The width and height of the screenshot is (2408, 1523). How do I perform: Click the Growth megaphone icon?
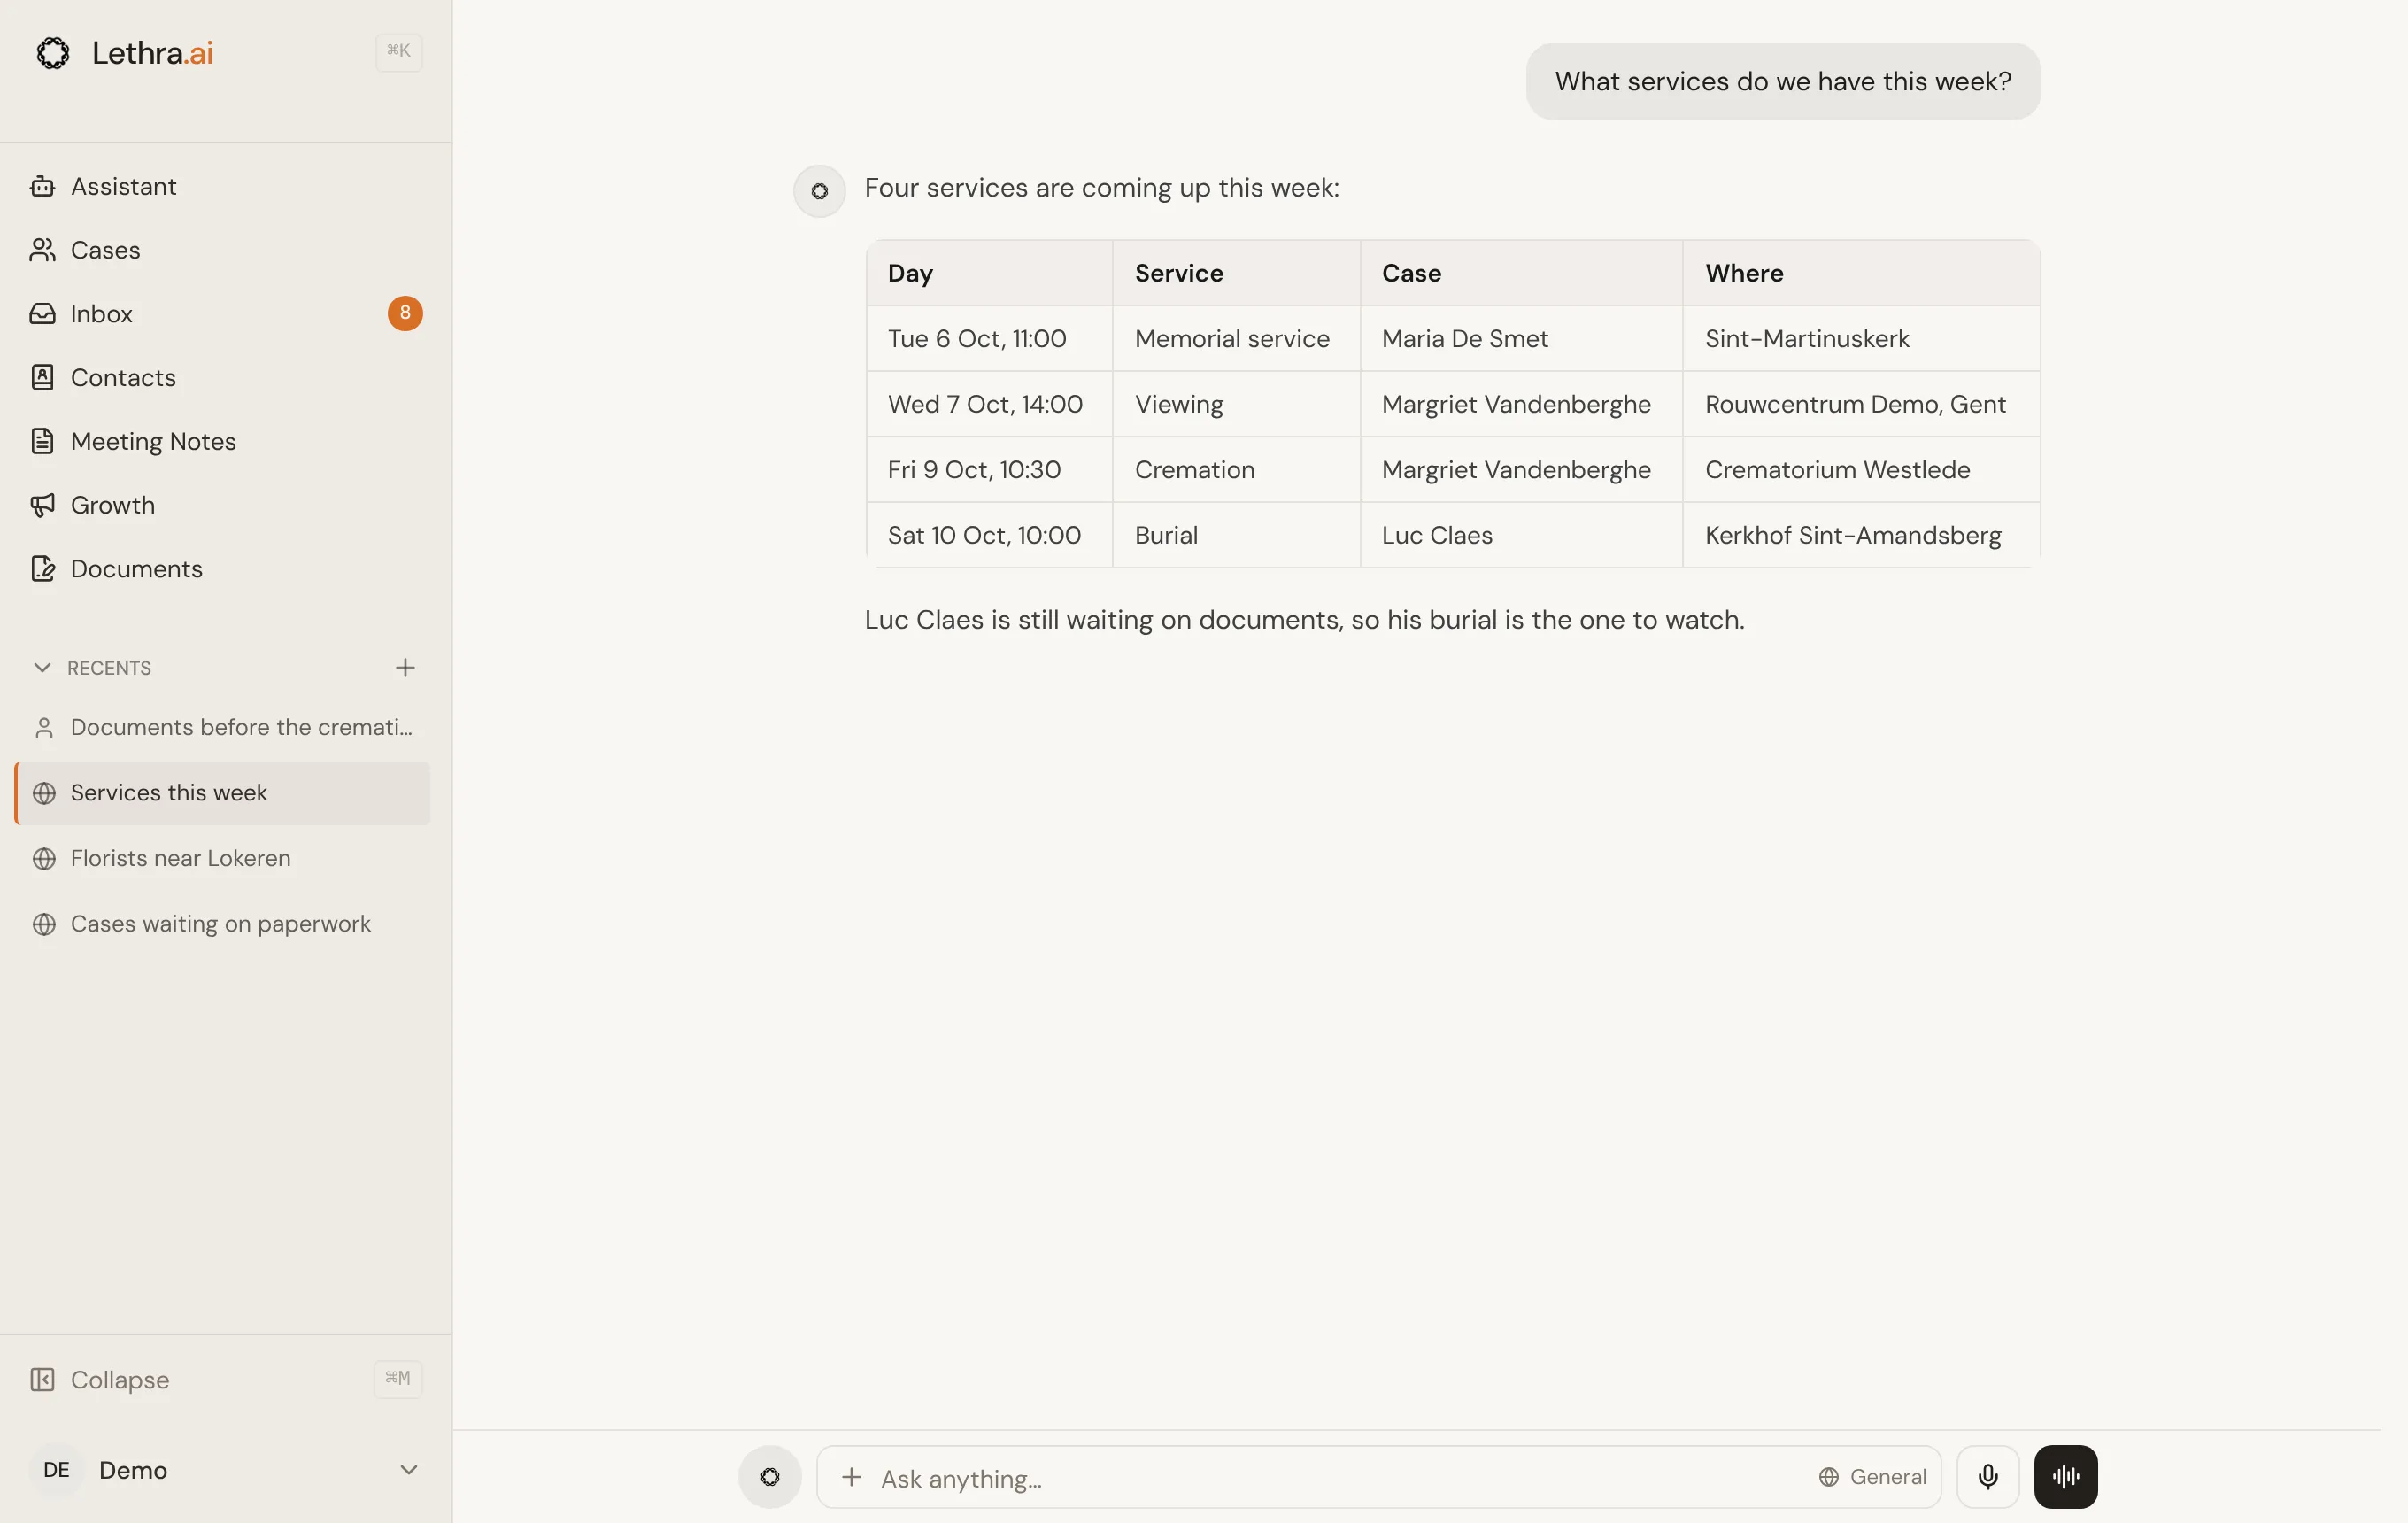click(42, 505)
